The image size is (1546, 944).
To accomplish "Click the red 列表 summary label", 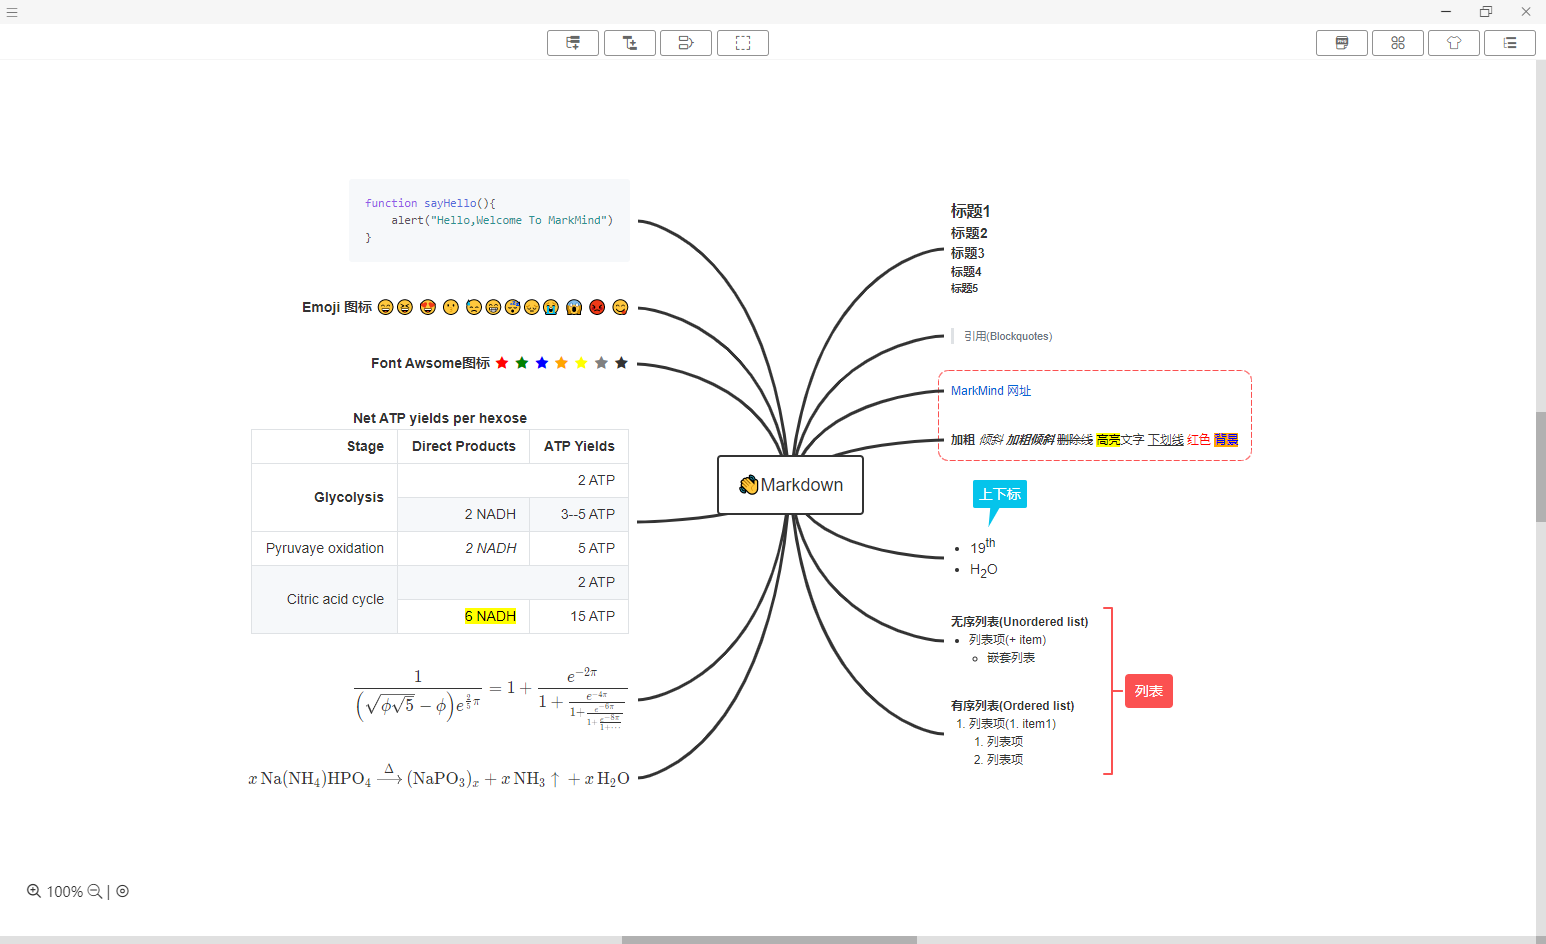I will (1148, 691).
